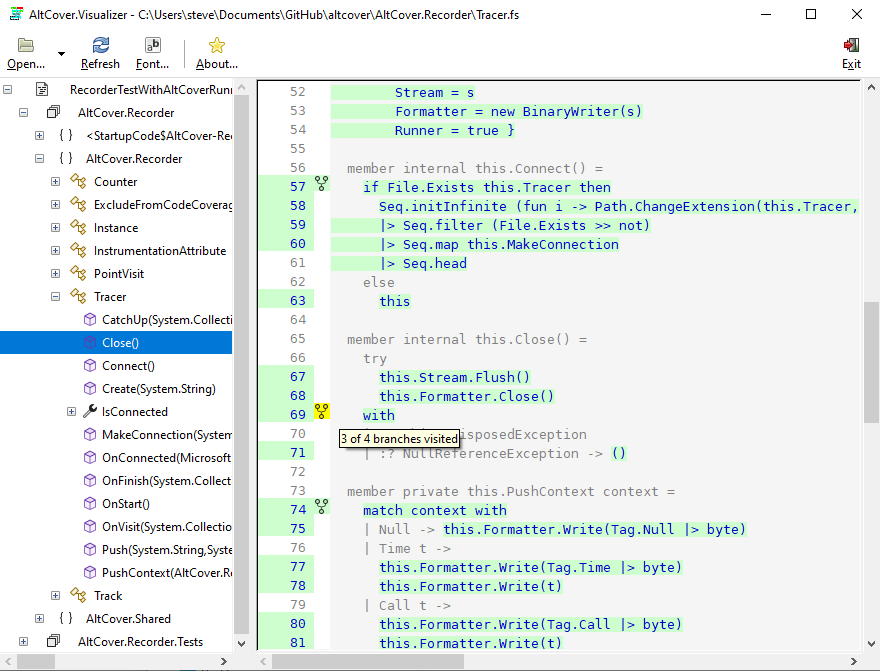Click the 'this.Formatter.Close()' code on line 68
Image resolution: width=880 pixels, height=671 pixels.
tap(466, 396)
